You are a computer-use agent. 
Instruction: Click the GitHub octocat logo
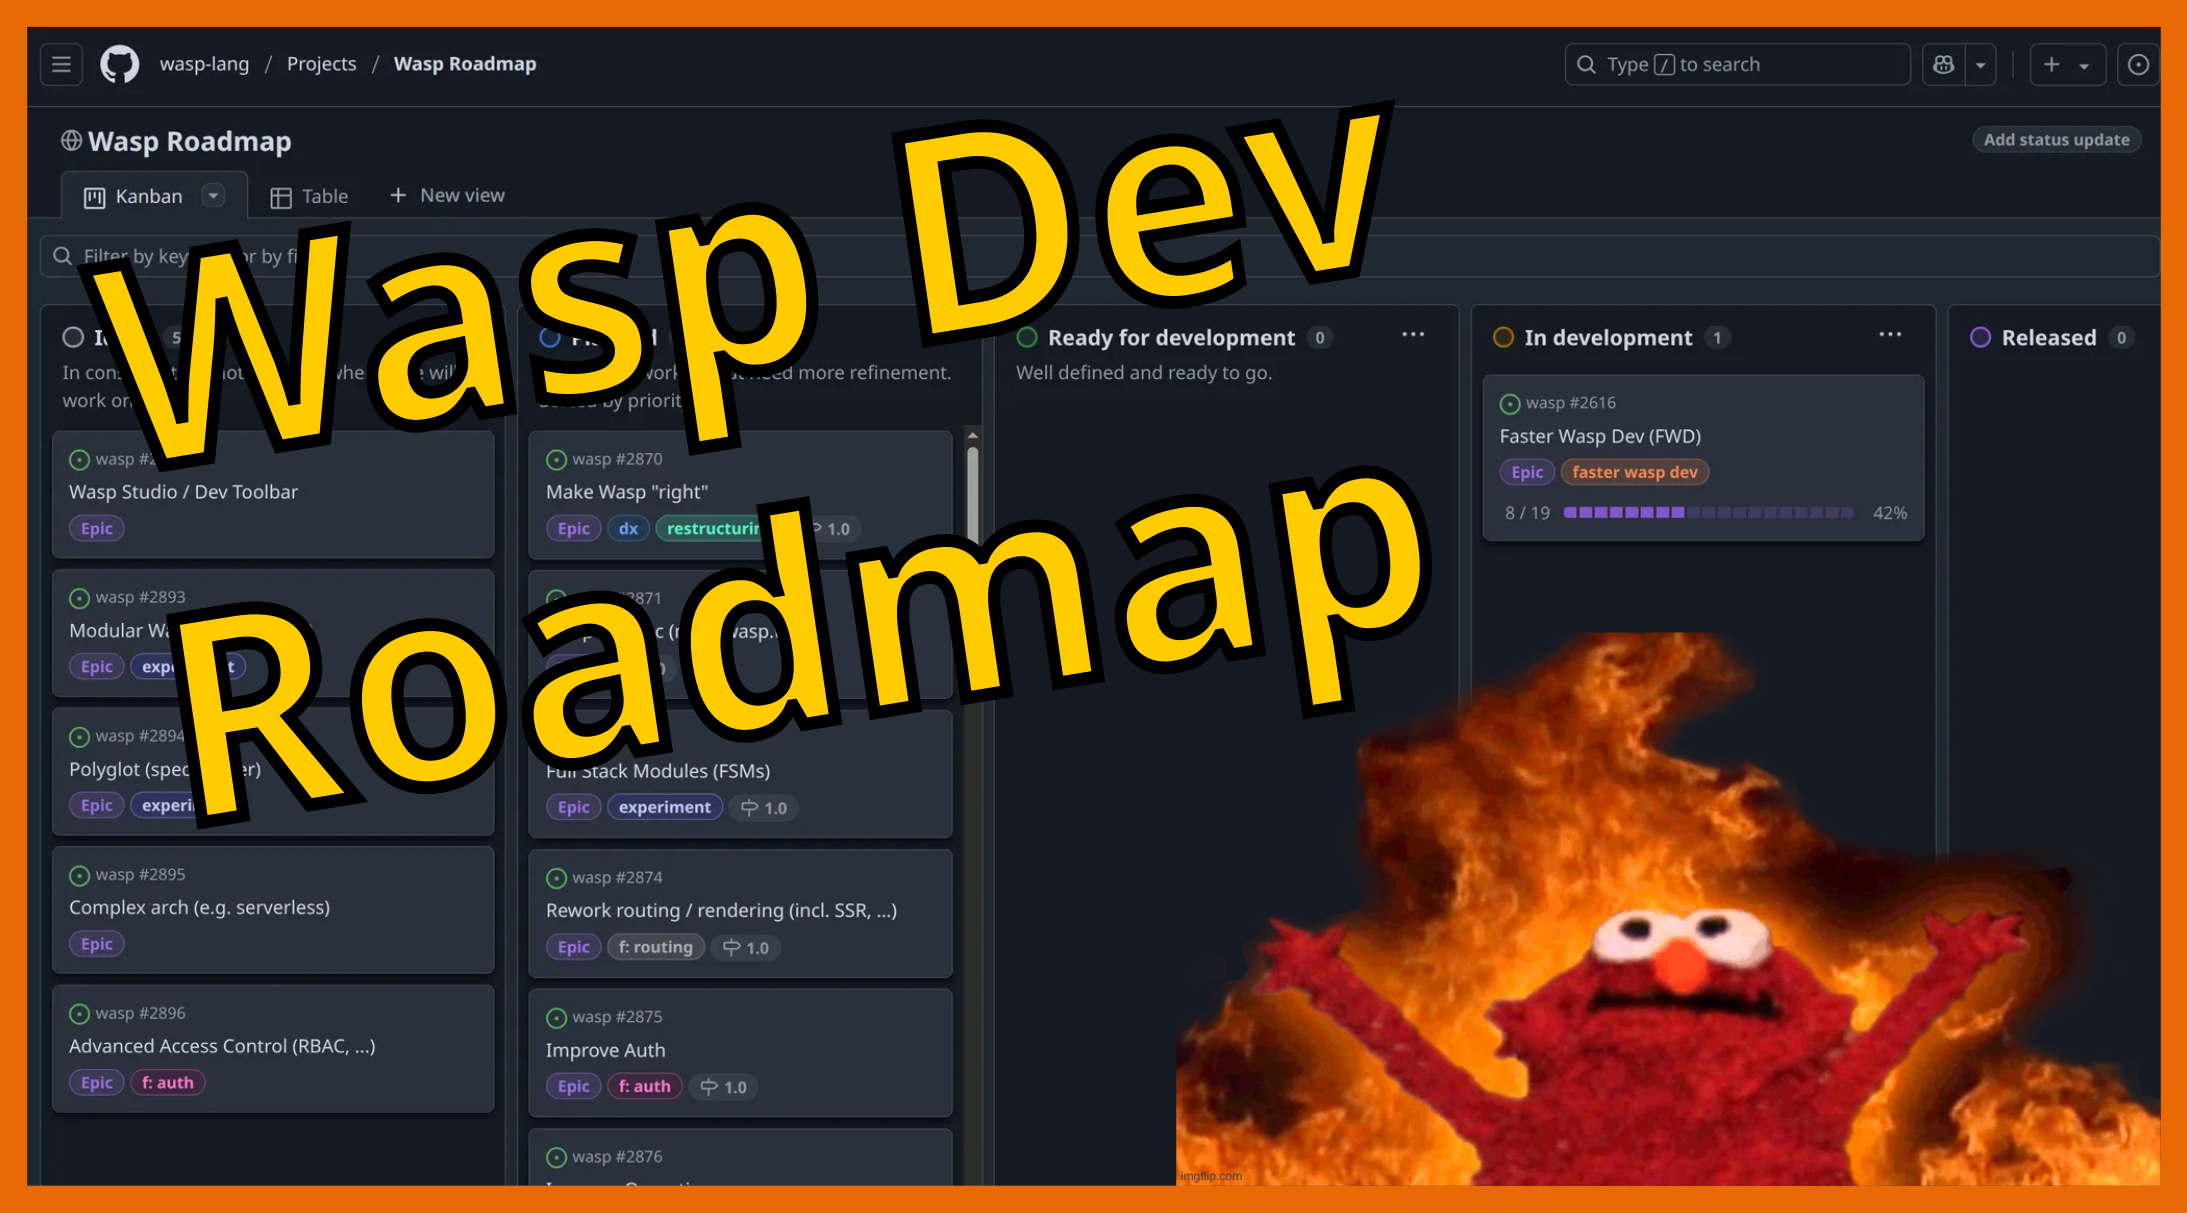coord(119,64)
